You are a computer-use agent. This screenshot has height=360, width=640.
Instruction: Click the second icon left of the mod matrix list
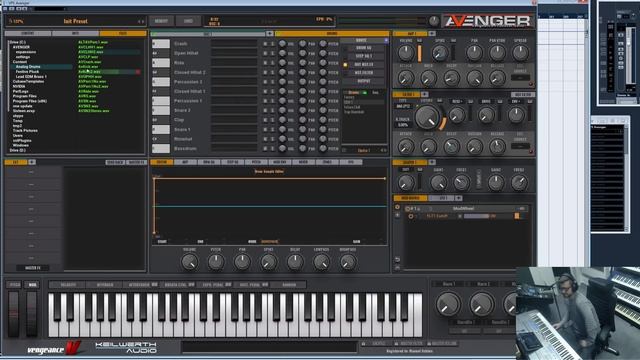(398, 215)
